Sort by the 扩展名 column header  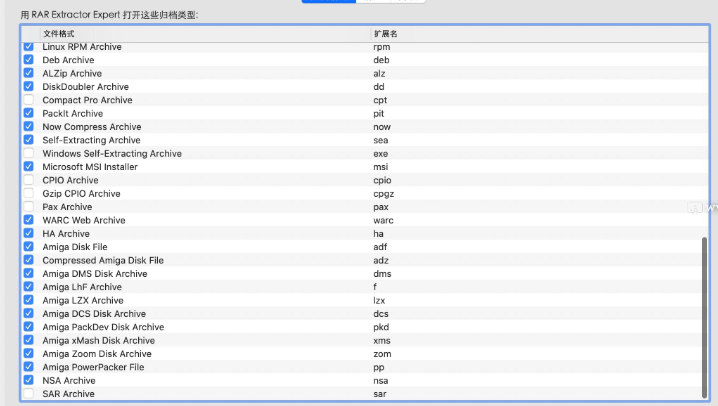tap(539, 34)
